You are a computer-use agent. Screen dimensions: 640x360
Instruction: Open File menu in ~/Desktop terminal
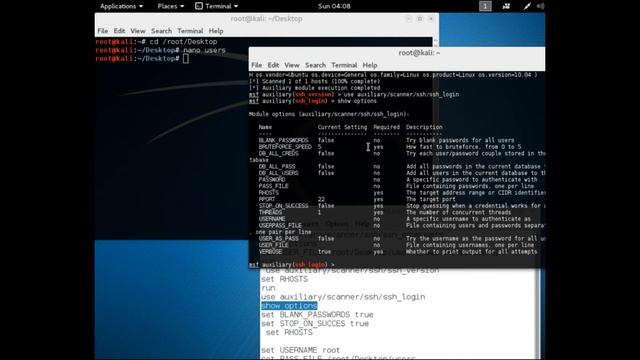click(x=102, y=31)
